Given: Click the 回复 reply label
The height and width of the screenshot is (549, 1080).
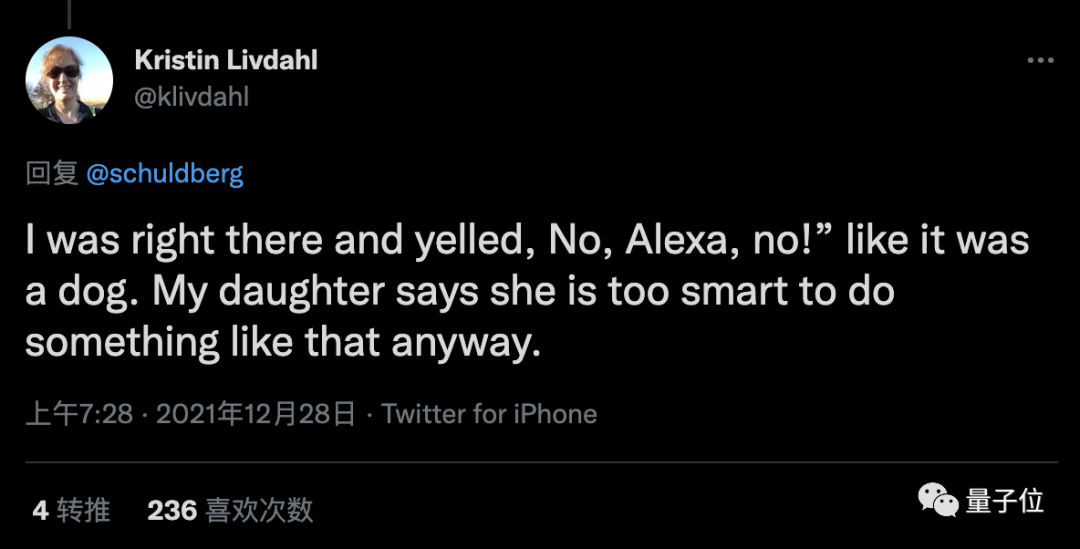Looking at the screenshot, I should click(x=52, y=174).
